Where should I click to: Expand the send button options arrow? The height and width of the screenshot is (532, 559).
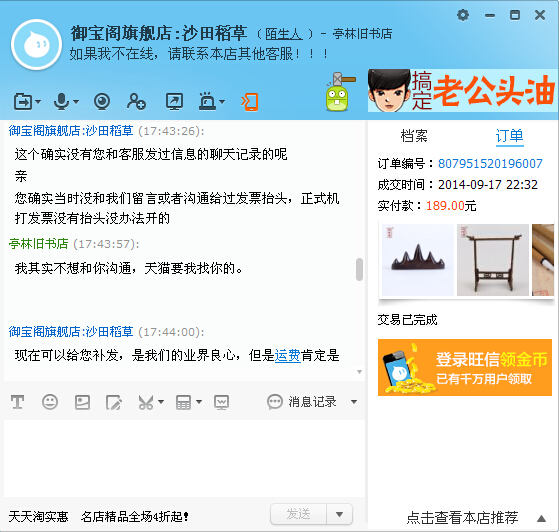click(339, 514)
